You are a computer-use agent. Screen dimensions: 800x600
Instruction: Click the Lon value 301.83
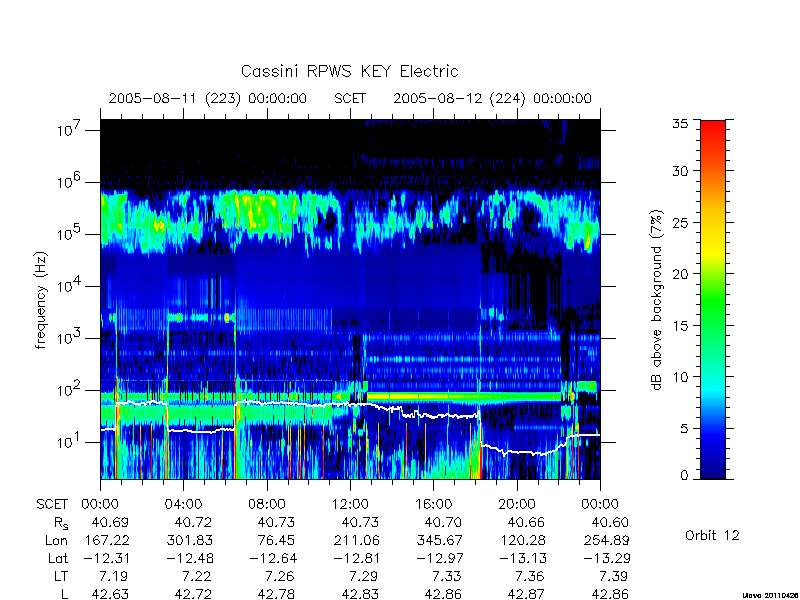point(189,540)
